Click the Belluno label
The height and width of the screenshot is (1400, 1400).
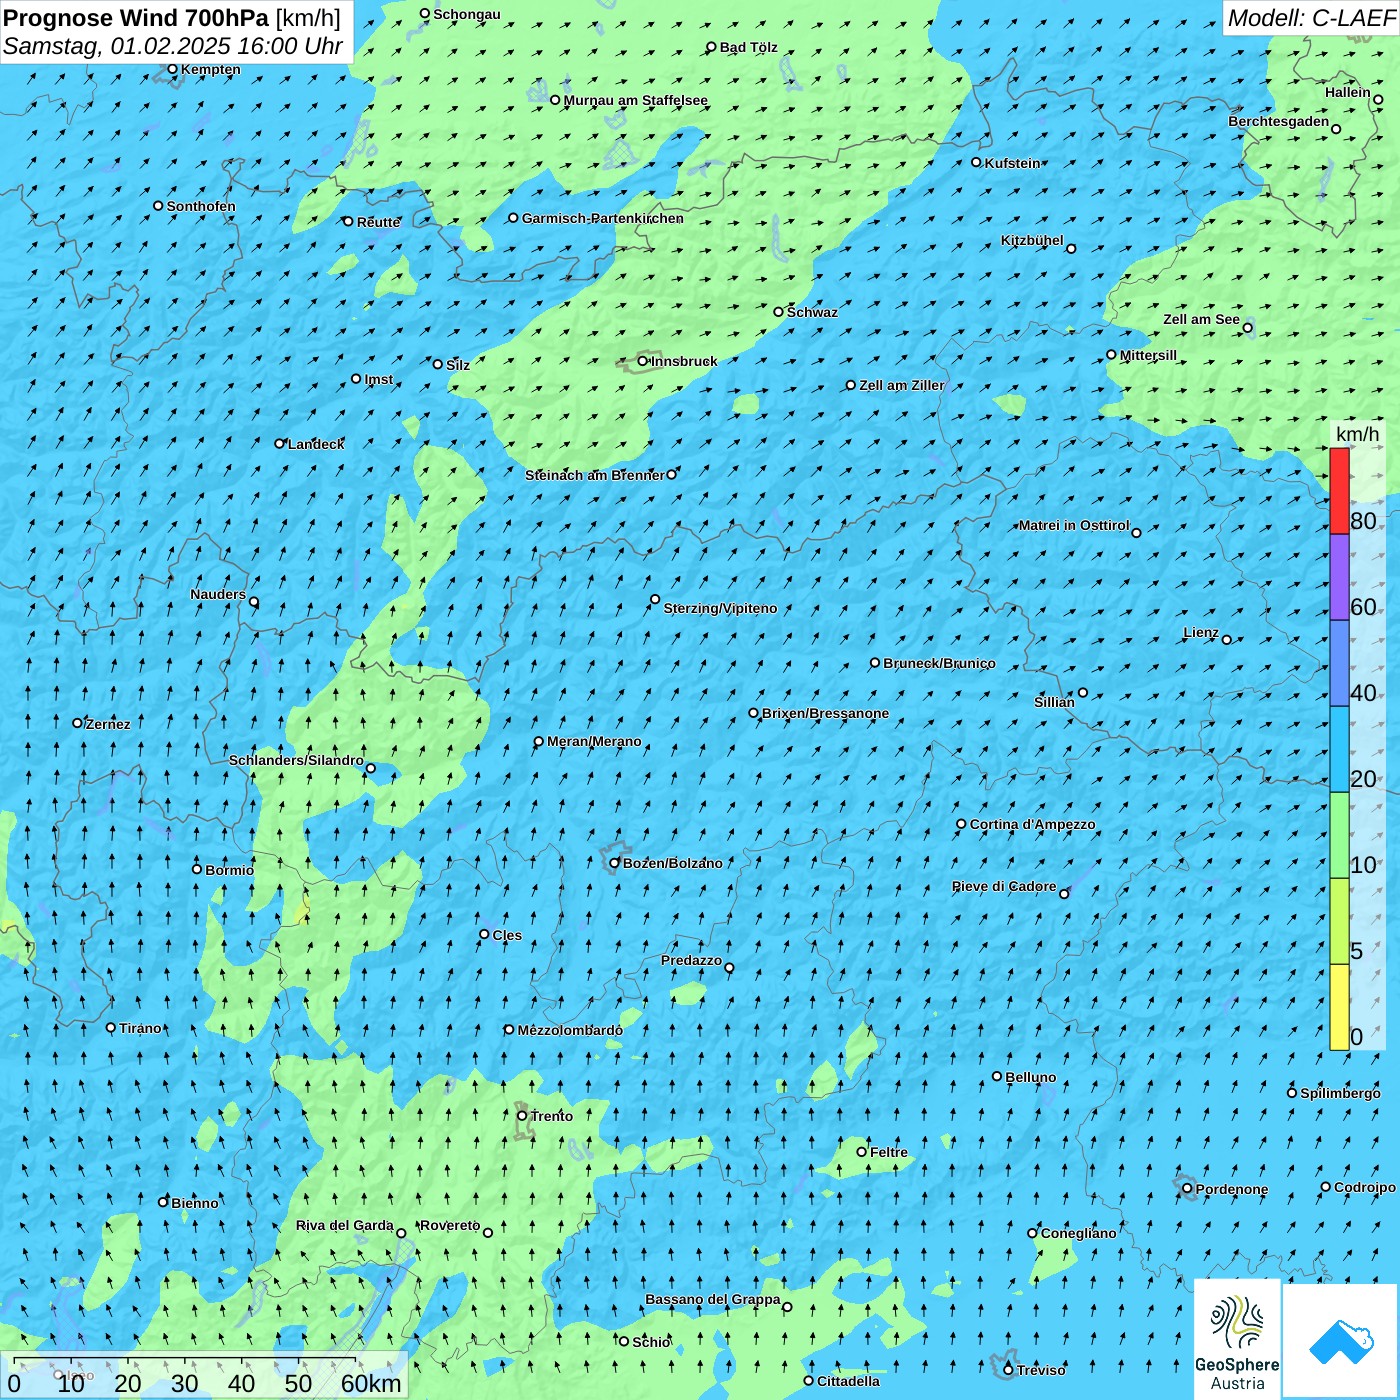click(x=1030, y=1077)
